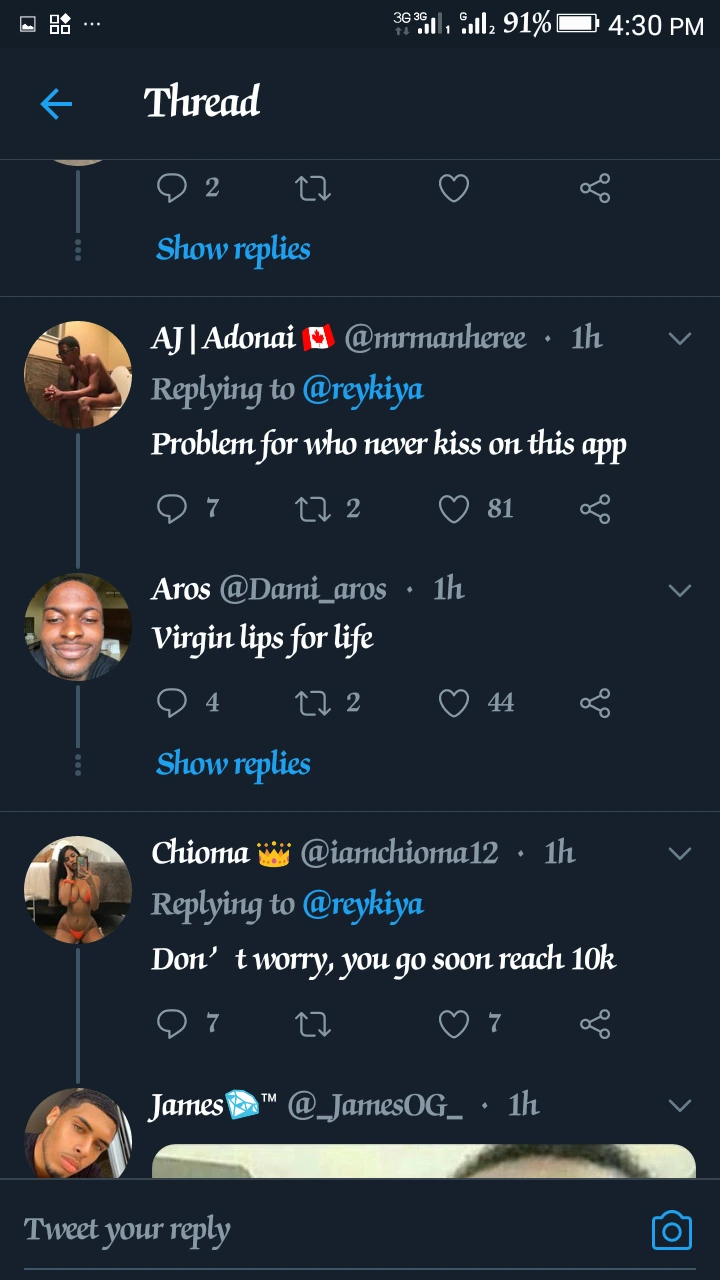Tap the "Tweet your reply" field
The width and height of the screenshot is (720, 1280).
300,1230
